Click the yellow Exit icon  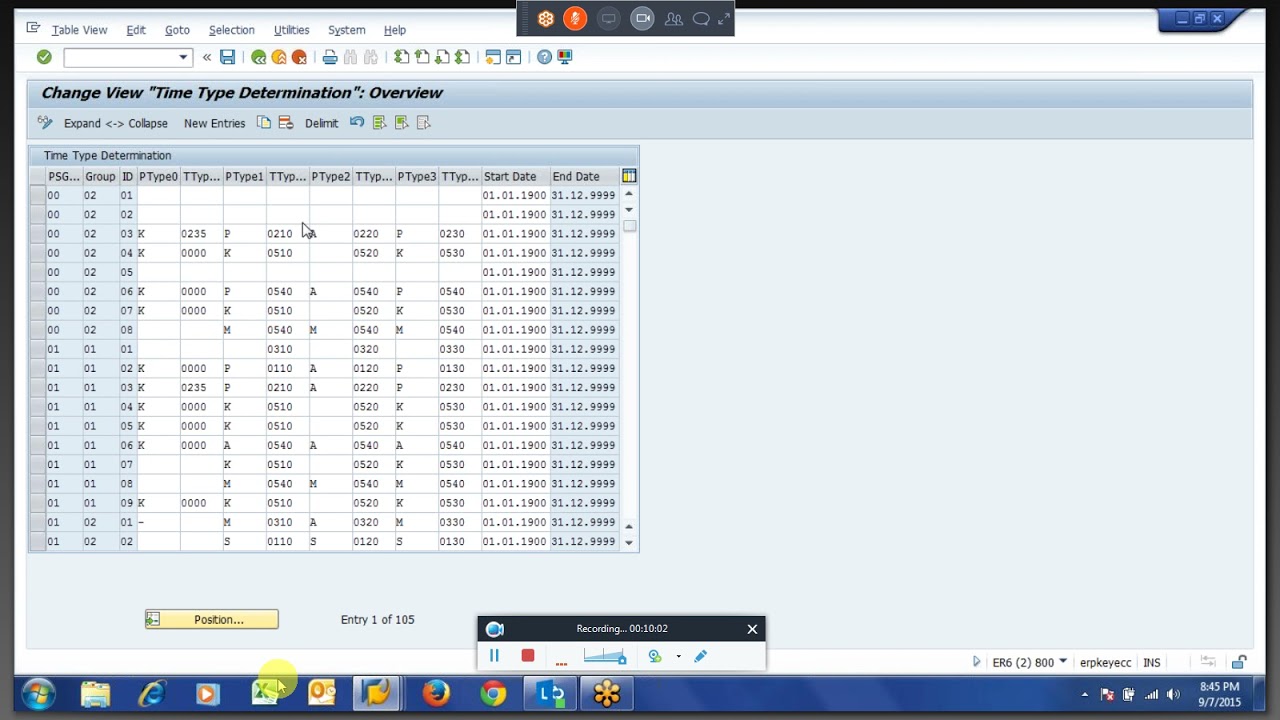(x=279, y=57)
